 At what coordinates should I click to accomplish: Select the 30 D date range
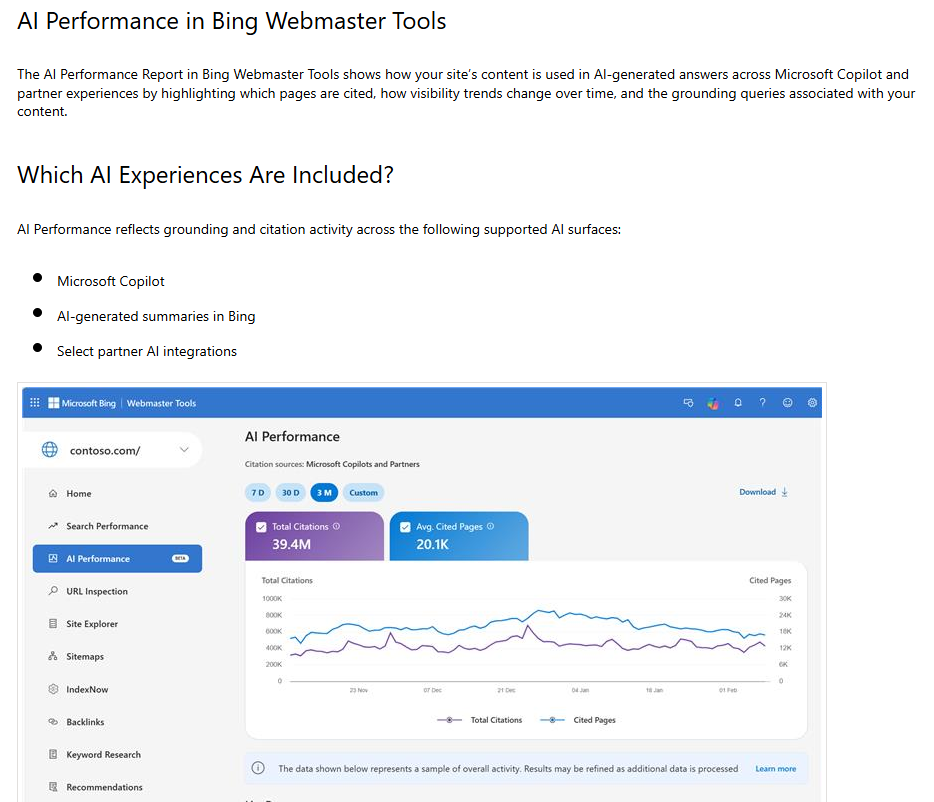click(291, 493)
